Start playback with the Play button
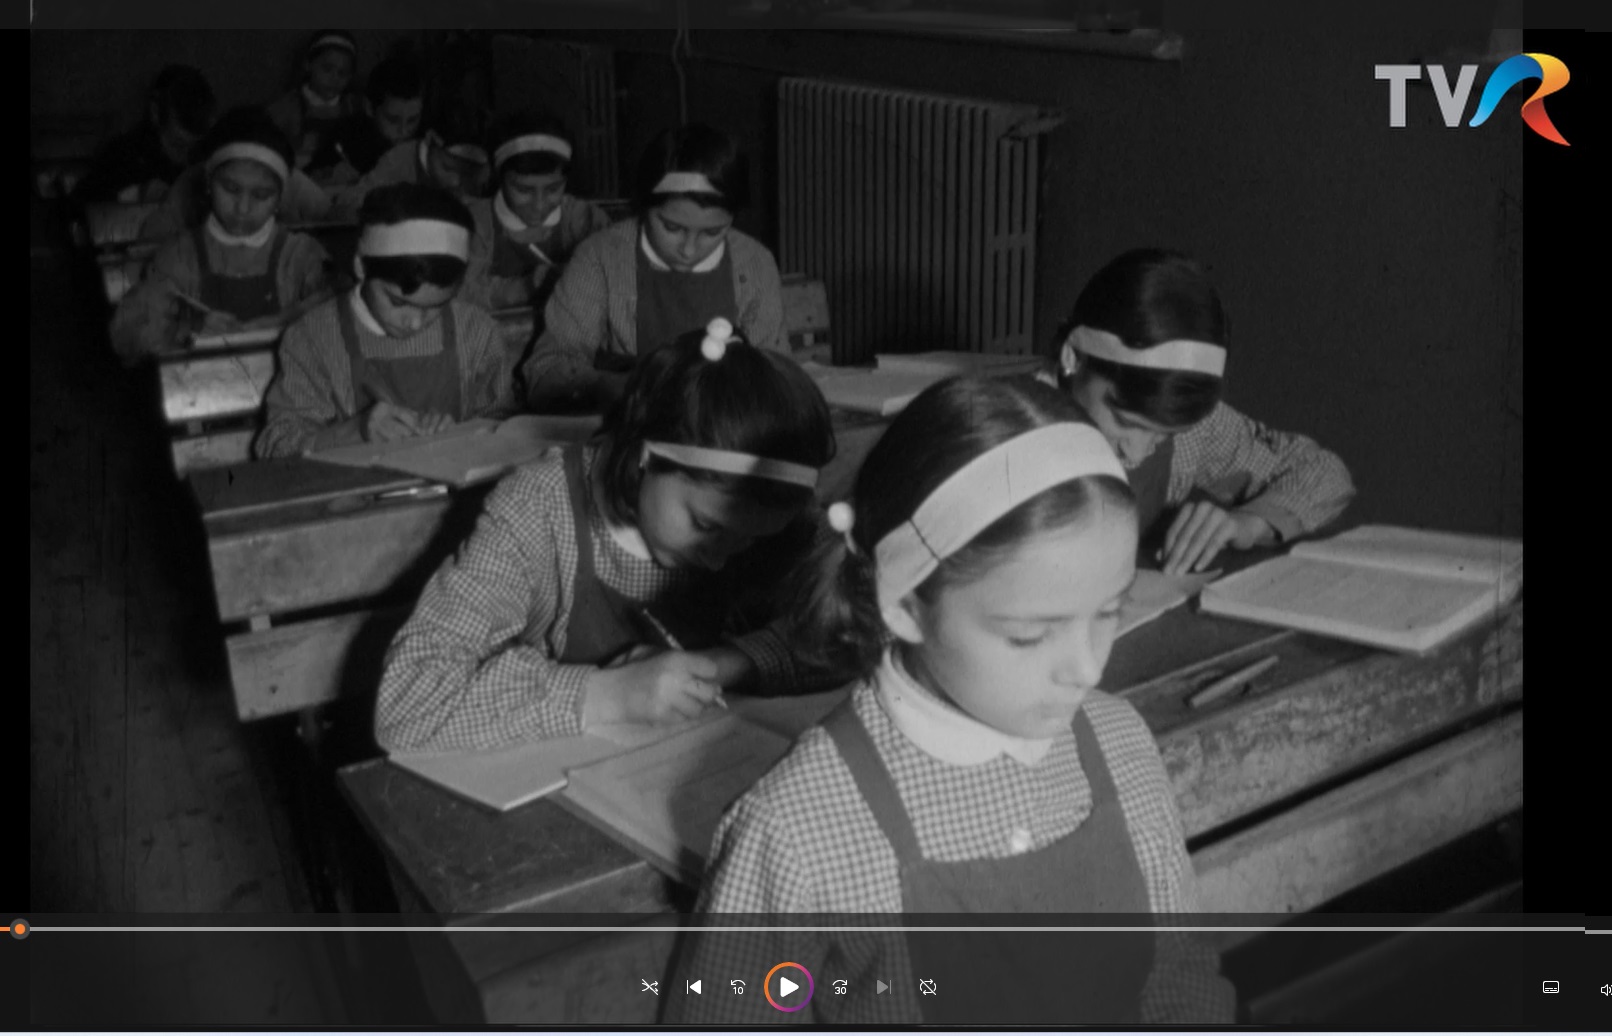Screen dimensions: 1612x1036 coord(788,987)
